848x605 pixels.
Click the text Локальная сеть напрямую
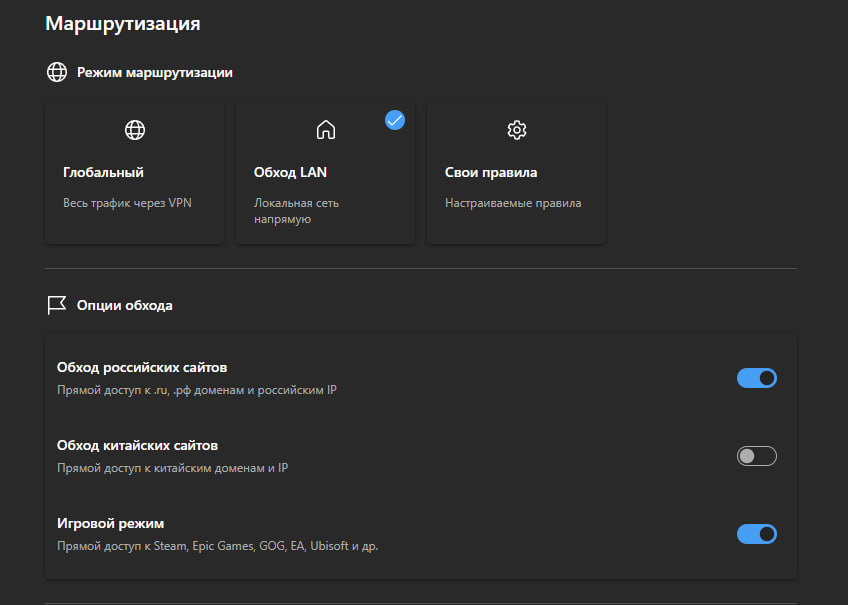[296, 211]
